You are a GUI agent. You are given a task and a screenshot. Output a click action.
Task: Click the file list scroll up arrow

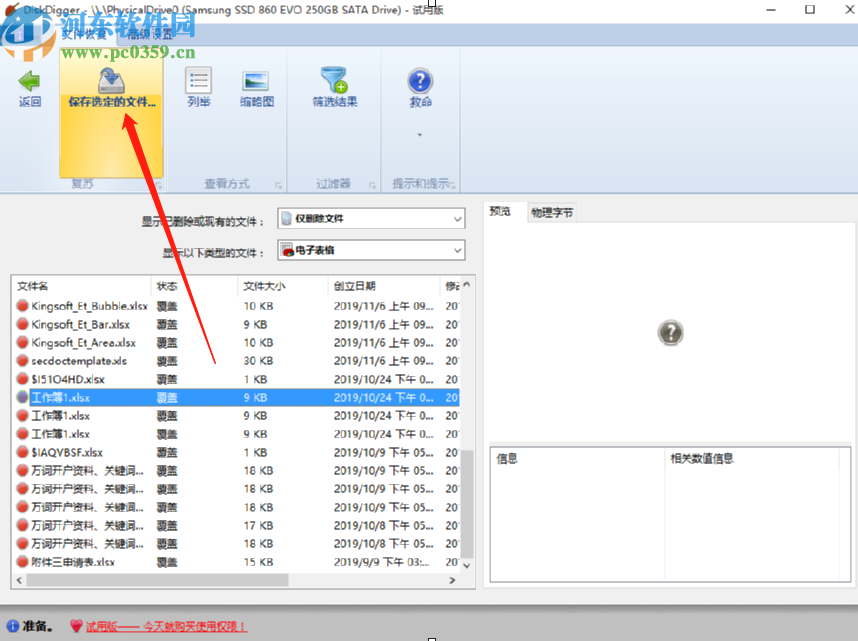click(467, 285)
